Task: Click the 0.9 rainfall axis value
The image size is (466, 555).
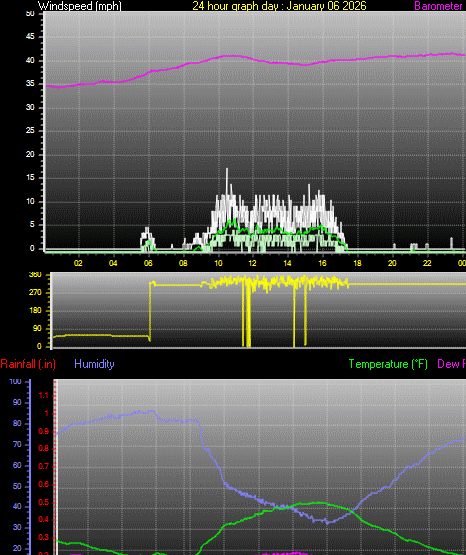Action: (x=44, y=431)
